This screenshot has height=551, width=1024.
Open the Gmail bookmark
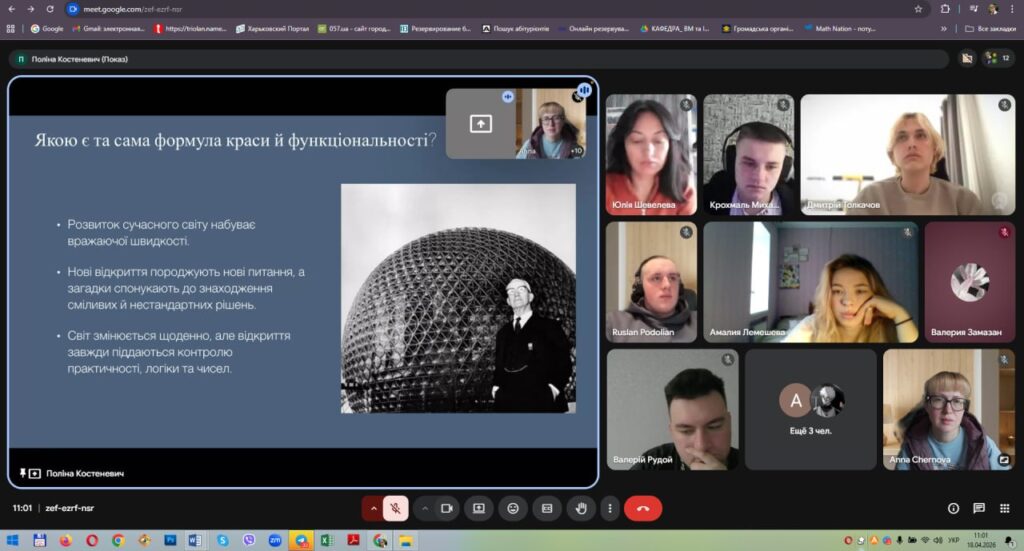[x=108, y=29]
